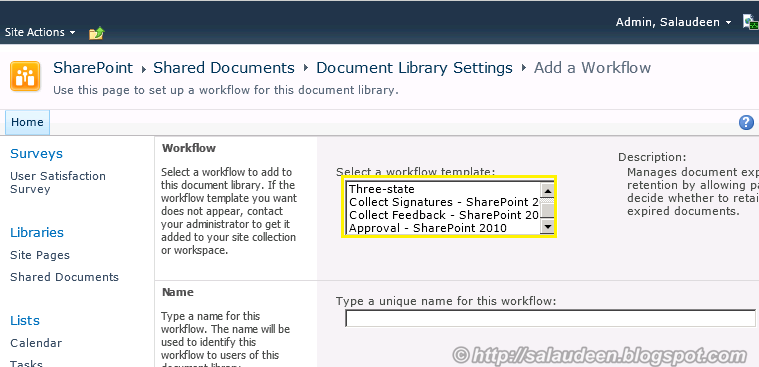The height and width of the screenshot is (367, 759).
Task: Select Collect Feedback workflow template
Action: 443,215
